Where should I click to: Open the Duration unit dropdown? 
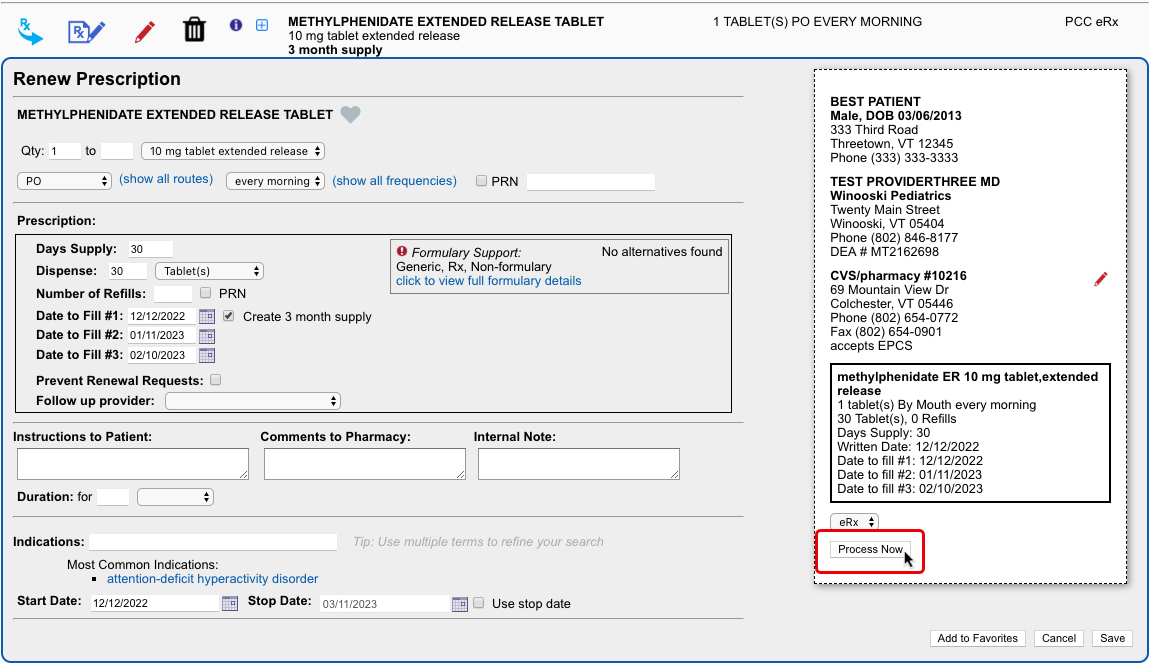[175, 497]
